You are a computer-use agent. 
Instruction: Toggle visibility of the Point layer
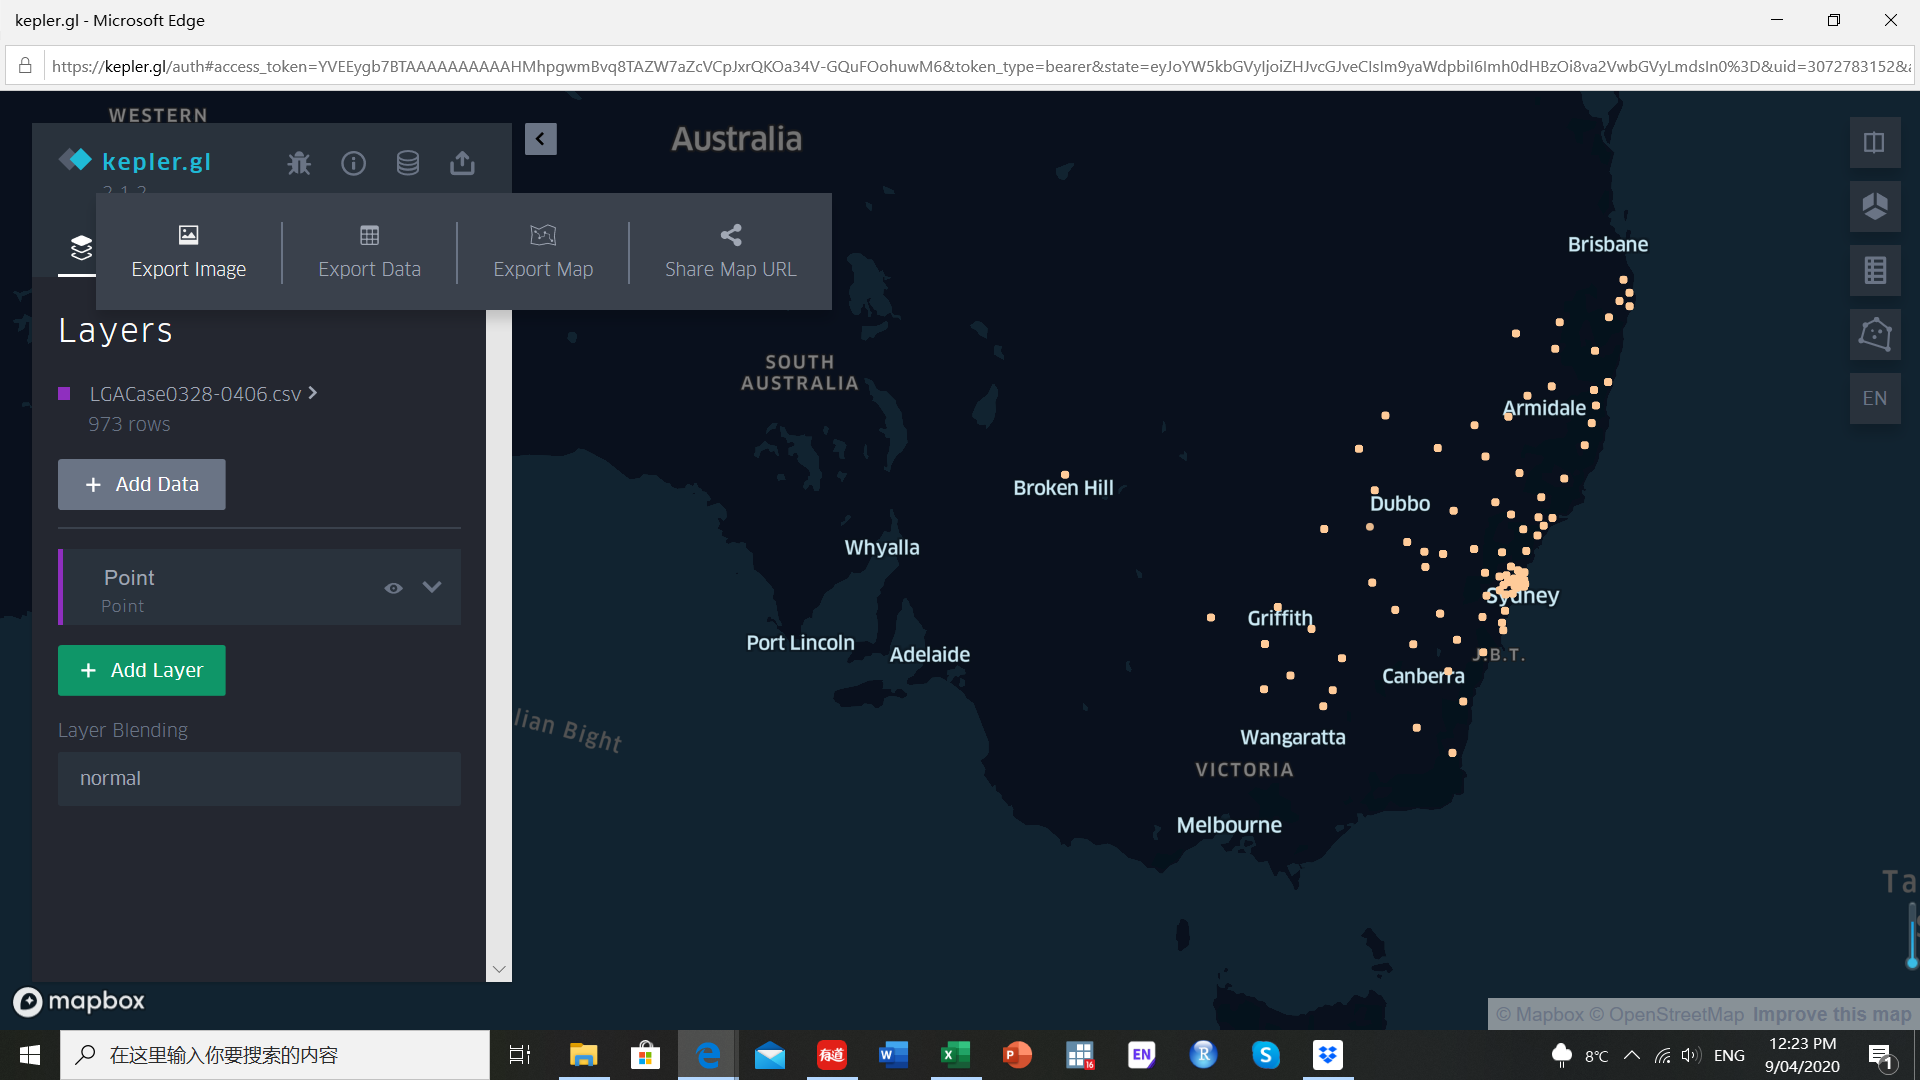394,588
